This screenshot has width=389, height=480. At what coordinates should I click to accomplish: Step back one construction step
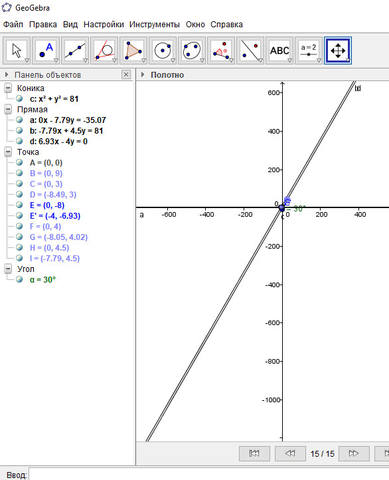[x=290, y=453]
